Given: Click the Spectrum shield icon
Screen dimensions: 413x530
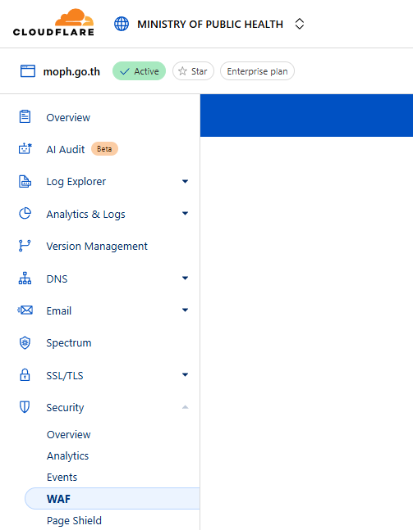Looking at the screenshot, I should tap(25, 343).
